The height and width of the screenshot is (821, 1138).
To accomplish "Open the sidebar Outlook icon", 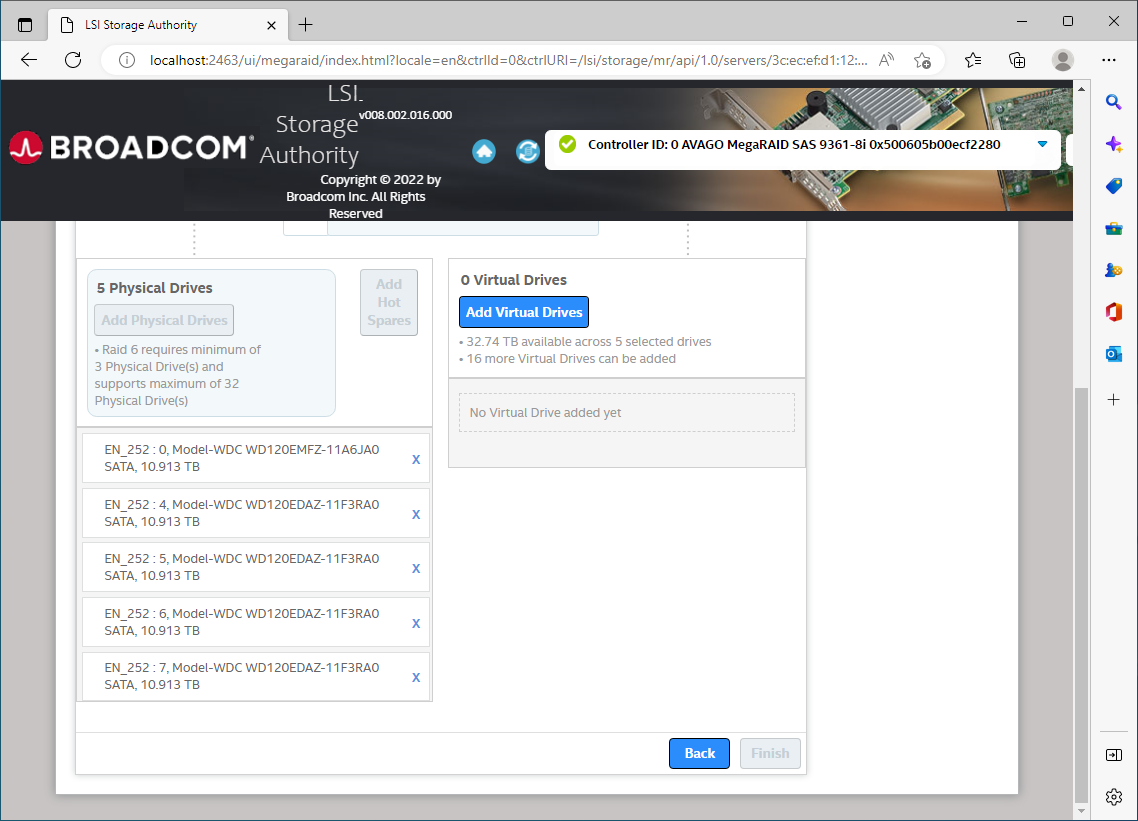I will [x=1113, y=354].
